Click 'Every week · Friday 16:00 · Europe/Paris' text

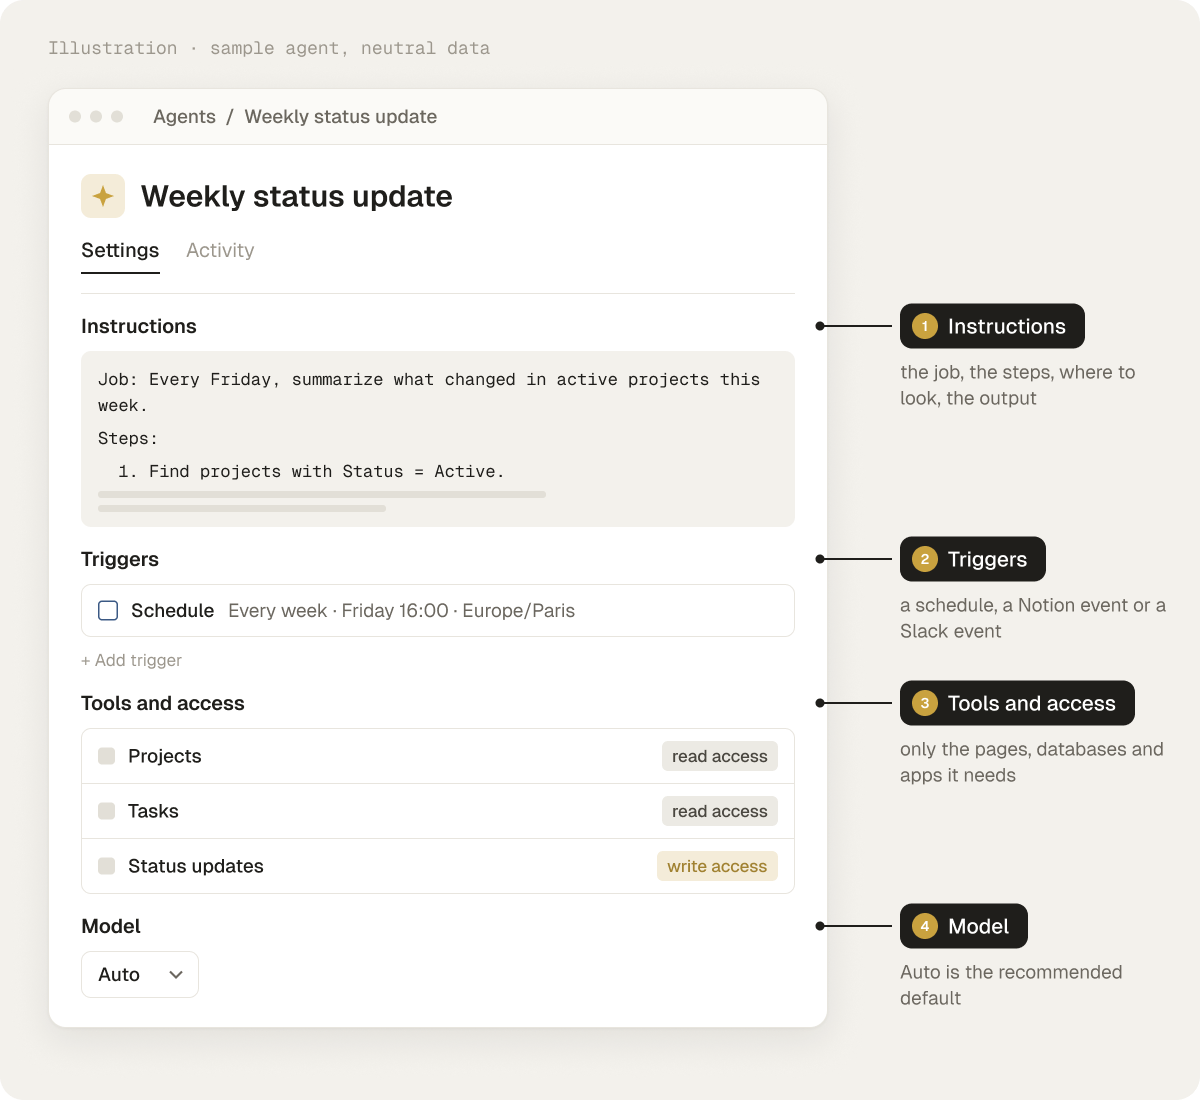402,611
